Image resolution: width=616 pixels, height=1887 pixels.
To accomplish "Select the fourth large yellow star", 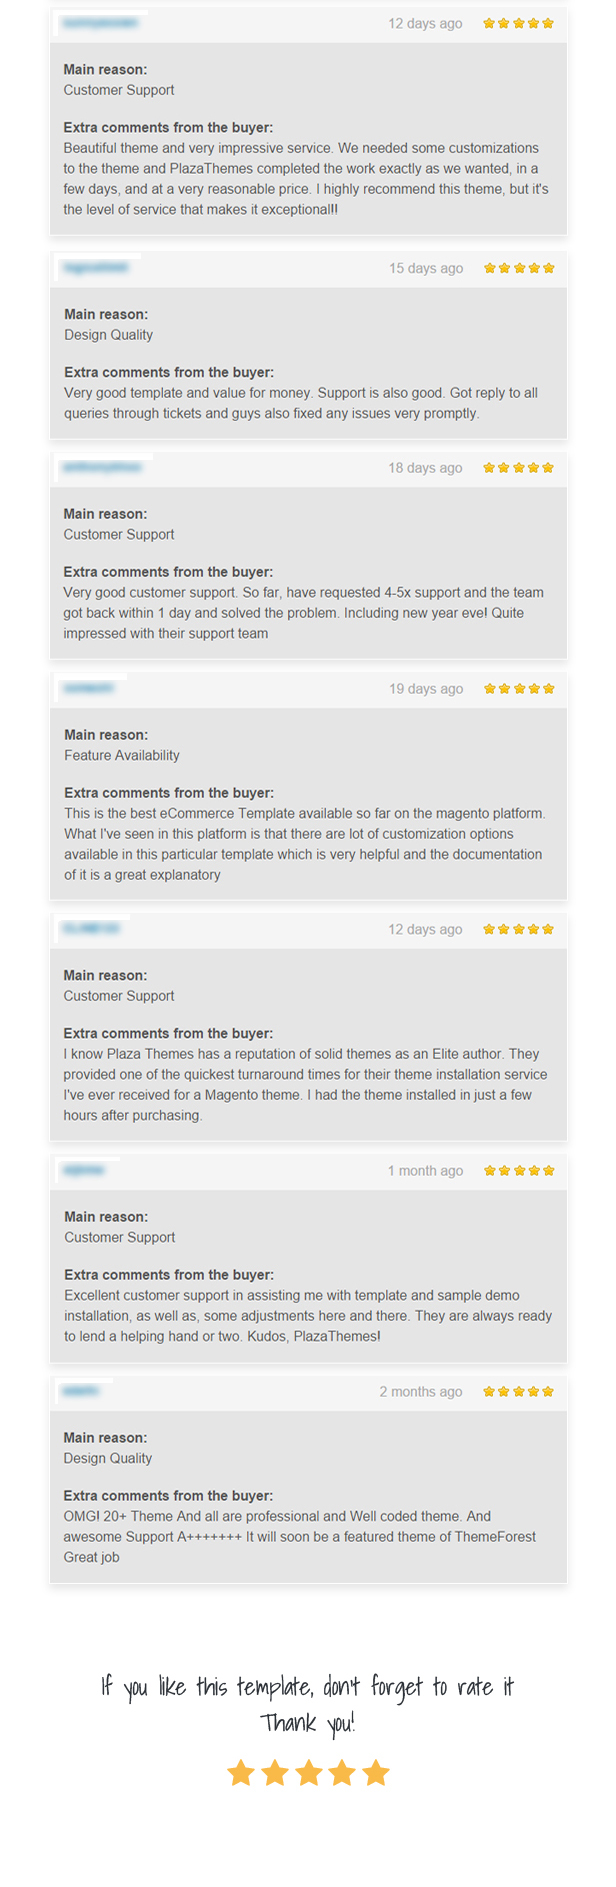I will click(342, 1773).
